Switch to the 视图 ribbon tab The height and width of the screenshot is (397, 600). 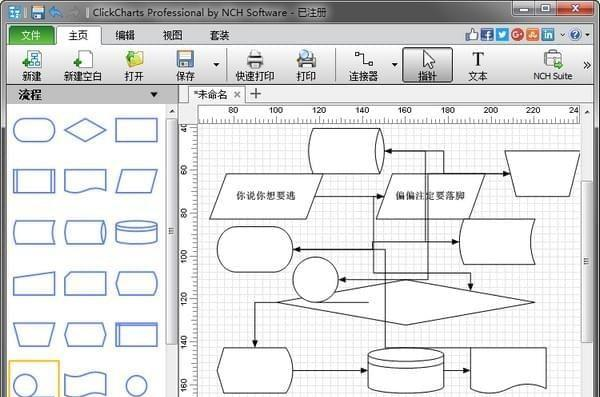tap(173, 36)
